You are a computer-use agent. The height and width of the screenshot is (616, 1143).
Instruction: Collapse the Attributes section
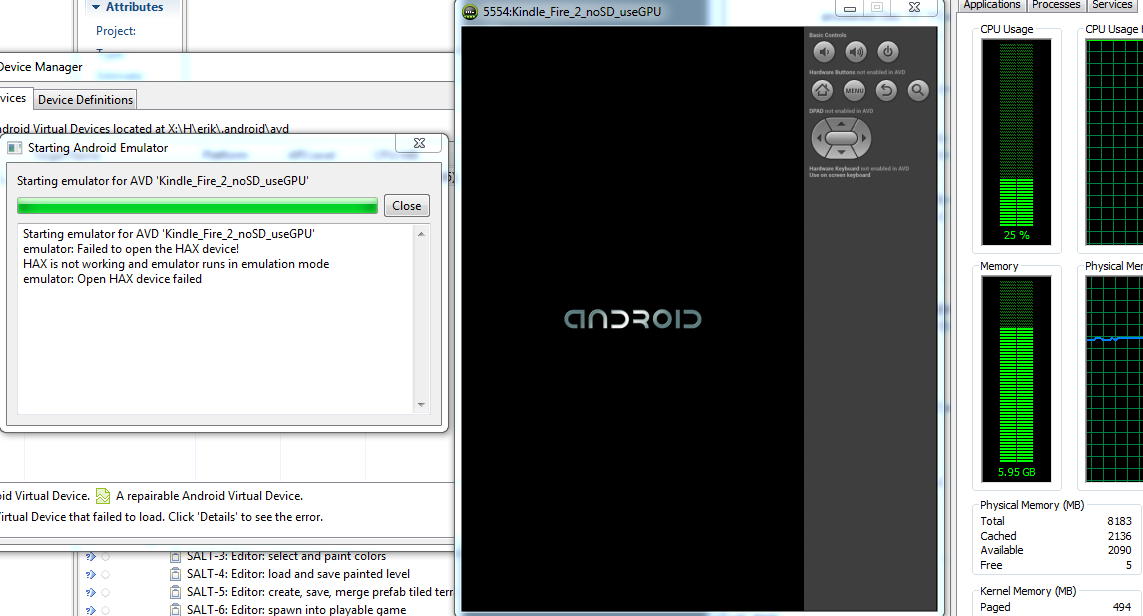click(95, 7)
